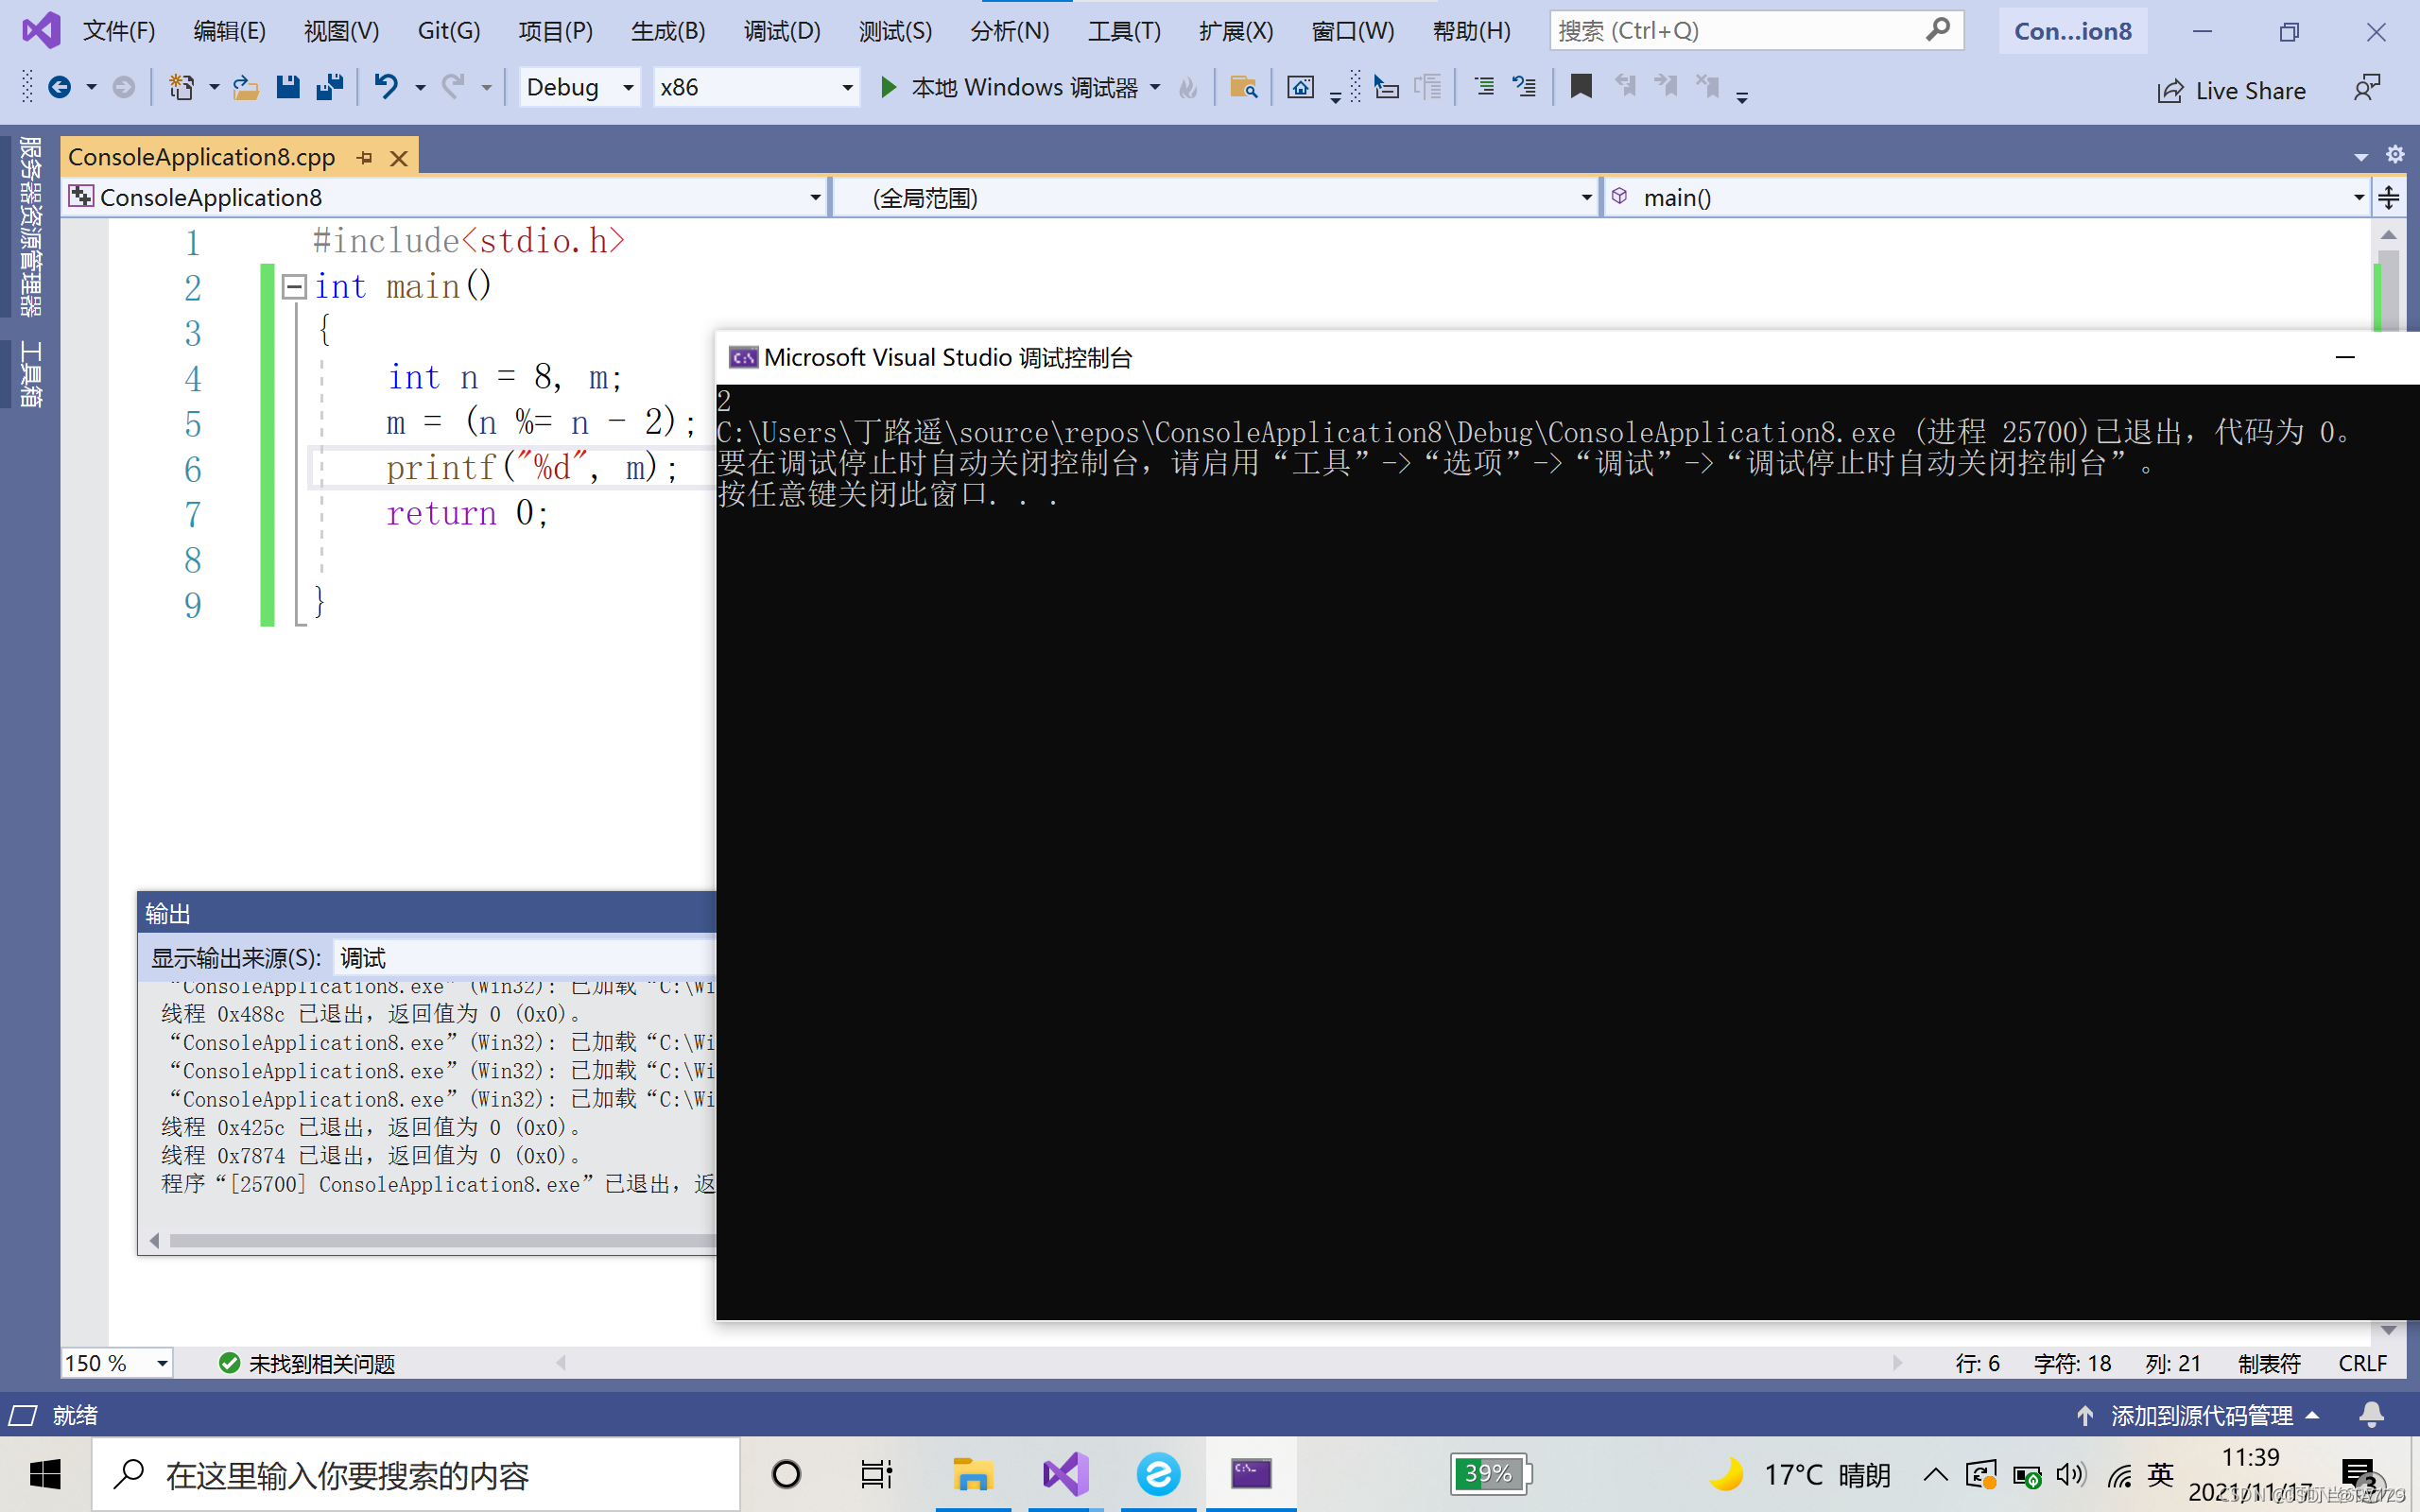Click the Undo arrow icon

pos(386,88)
